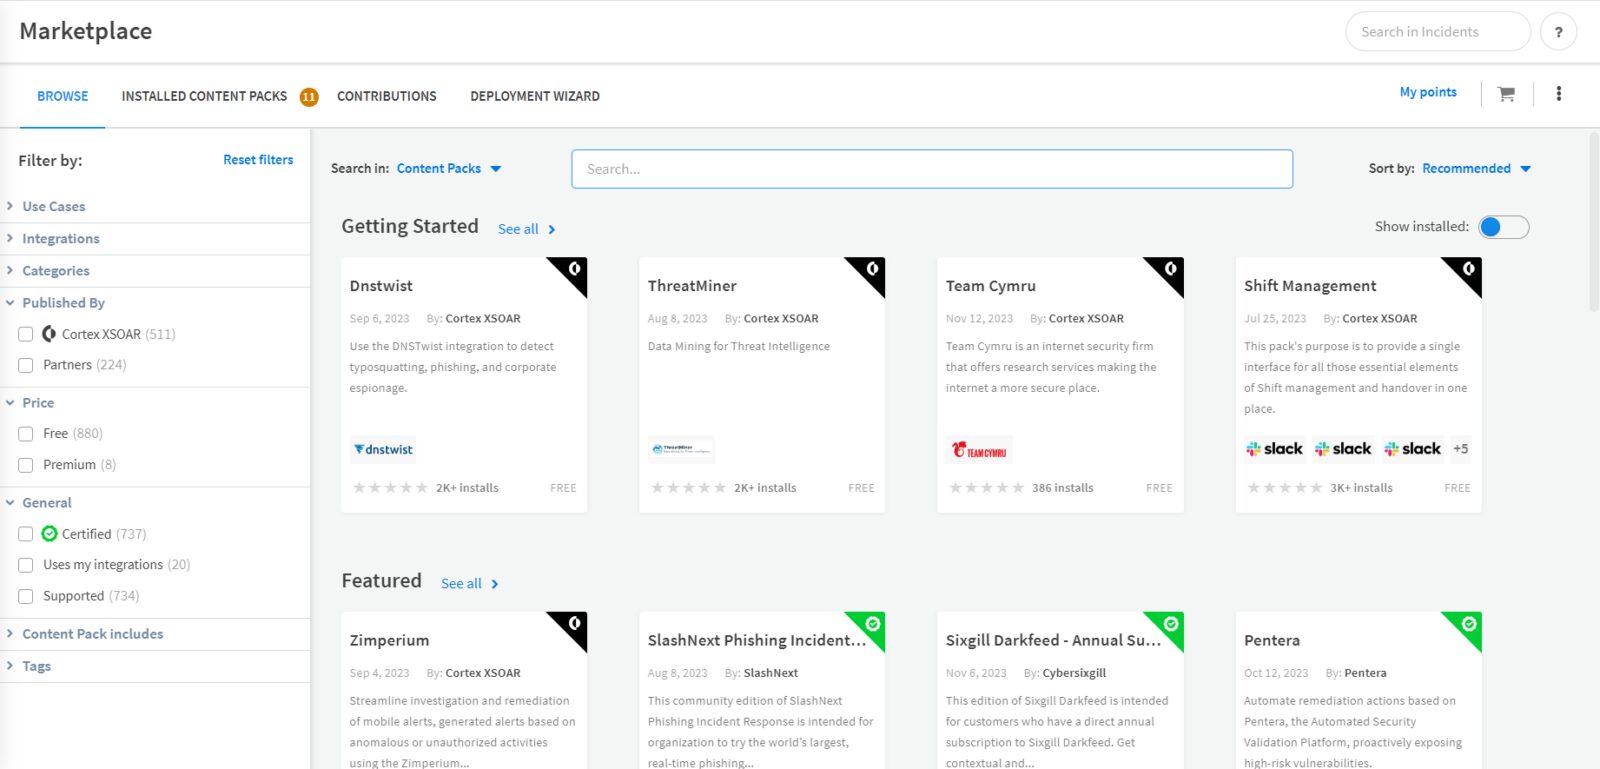Open the Search in Content Packs dropdown
This screenshot has width=1600, height=769.
(449, 169)
